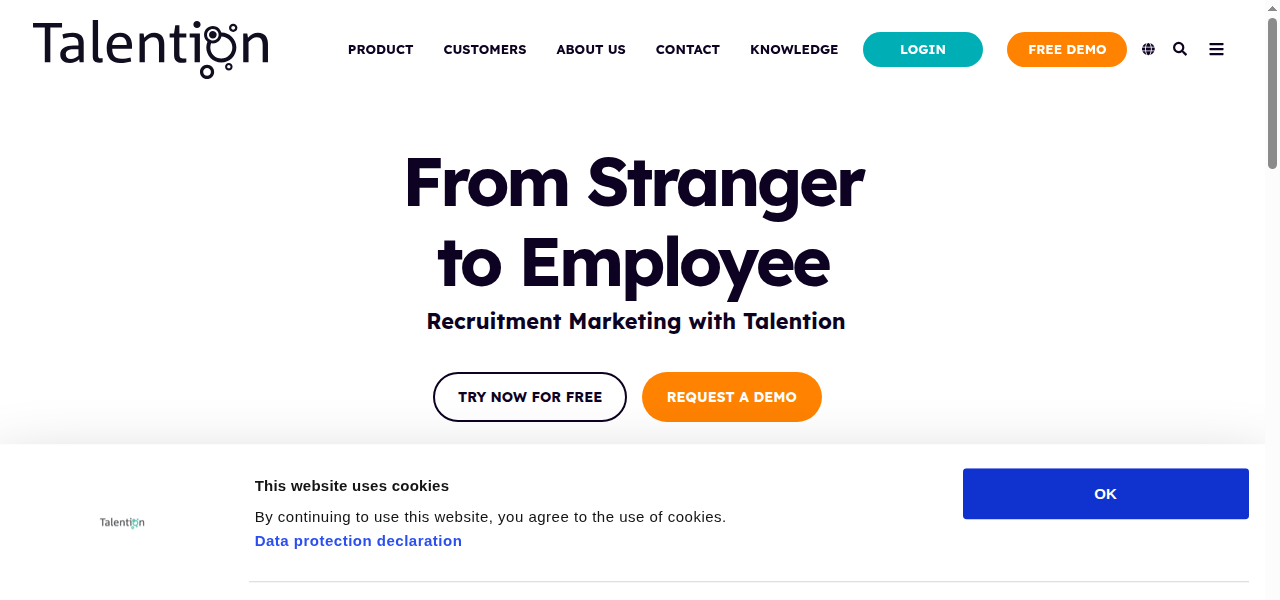
Task: Click the scrollbar down arrow
Action: tap(1272, 592)
